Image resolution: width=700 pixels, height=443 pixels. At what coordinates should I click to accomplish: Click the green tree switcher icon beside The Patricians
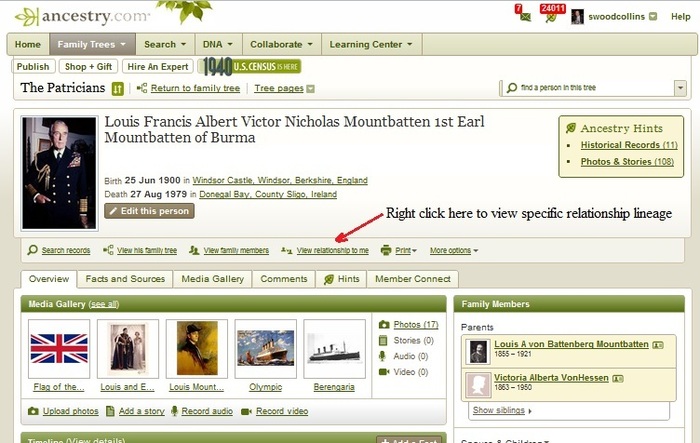click(x=117, y=89)
